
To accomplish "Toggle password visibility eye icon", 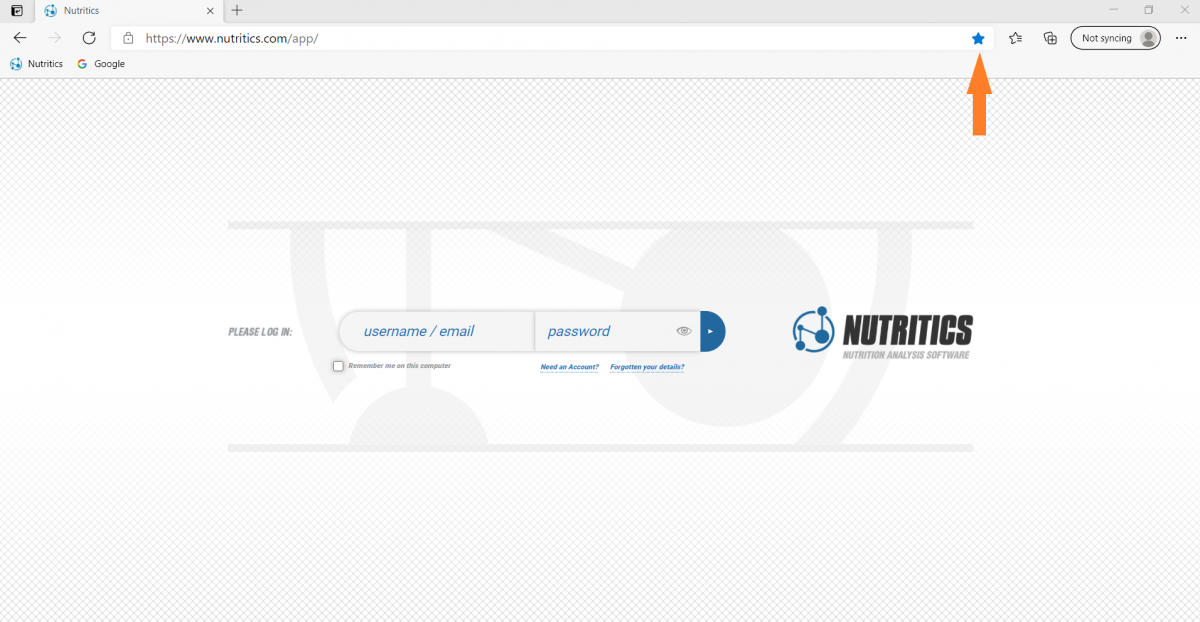I will click(684, 331).
